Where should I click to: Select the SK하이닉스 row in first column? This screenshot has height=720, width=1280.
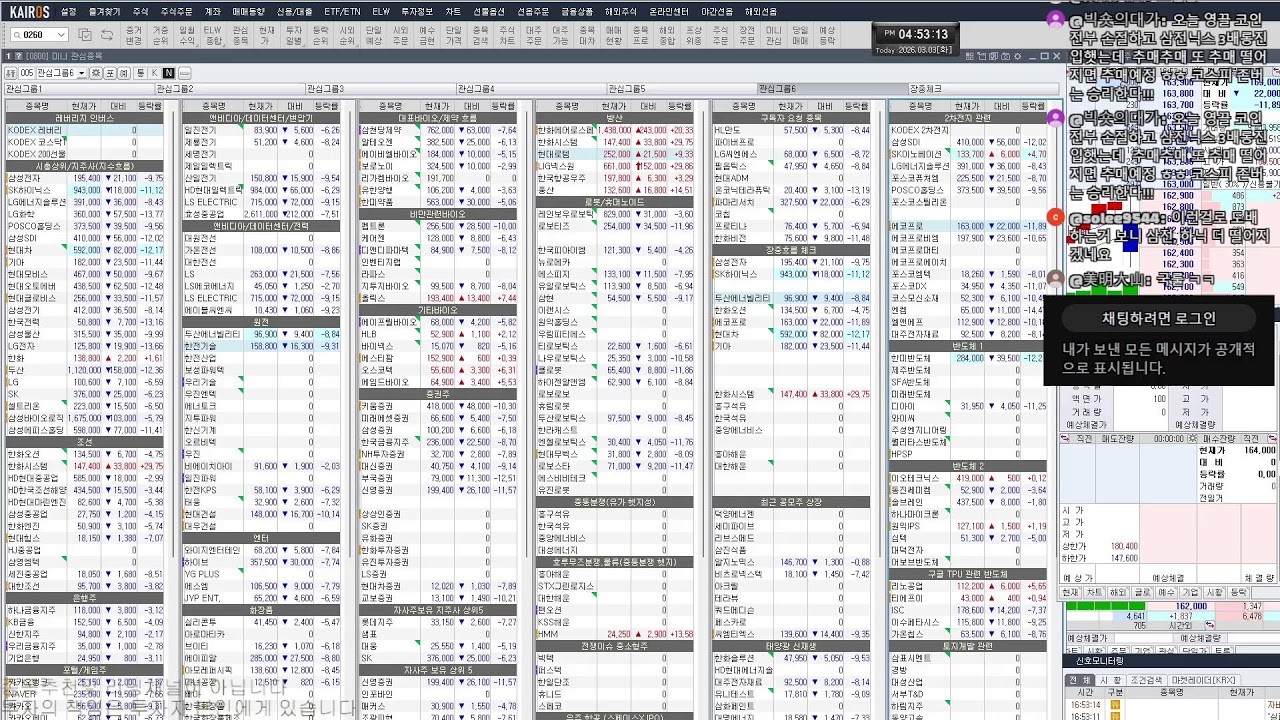click(x=85, y=190)
